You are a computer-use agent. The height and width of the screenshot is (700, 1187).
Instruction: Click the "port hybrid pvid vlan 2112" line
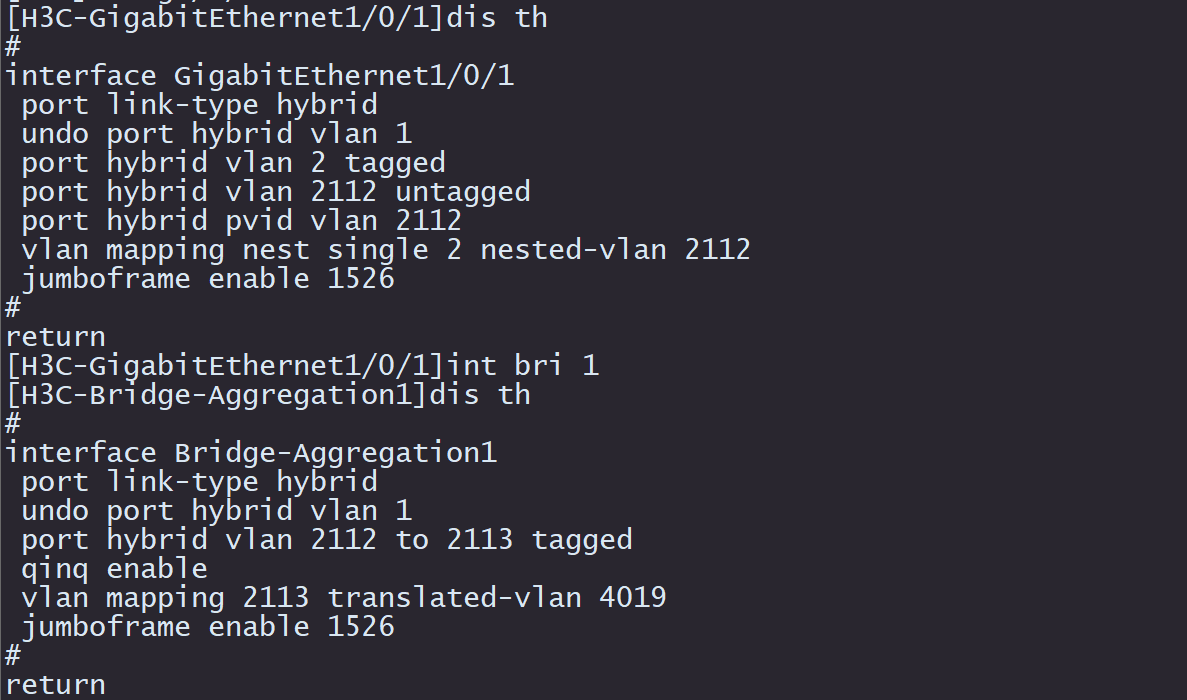click(x=241, y=221)
